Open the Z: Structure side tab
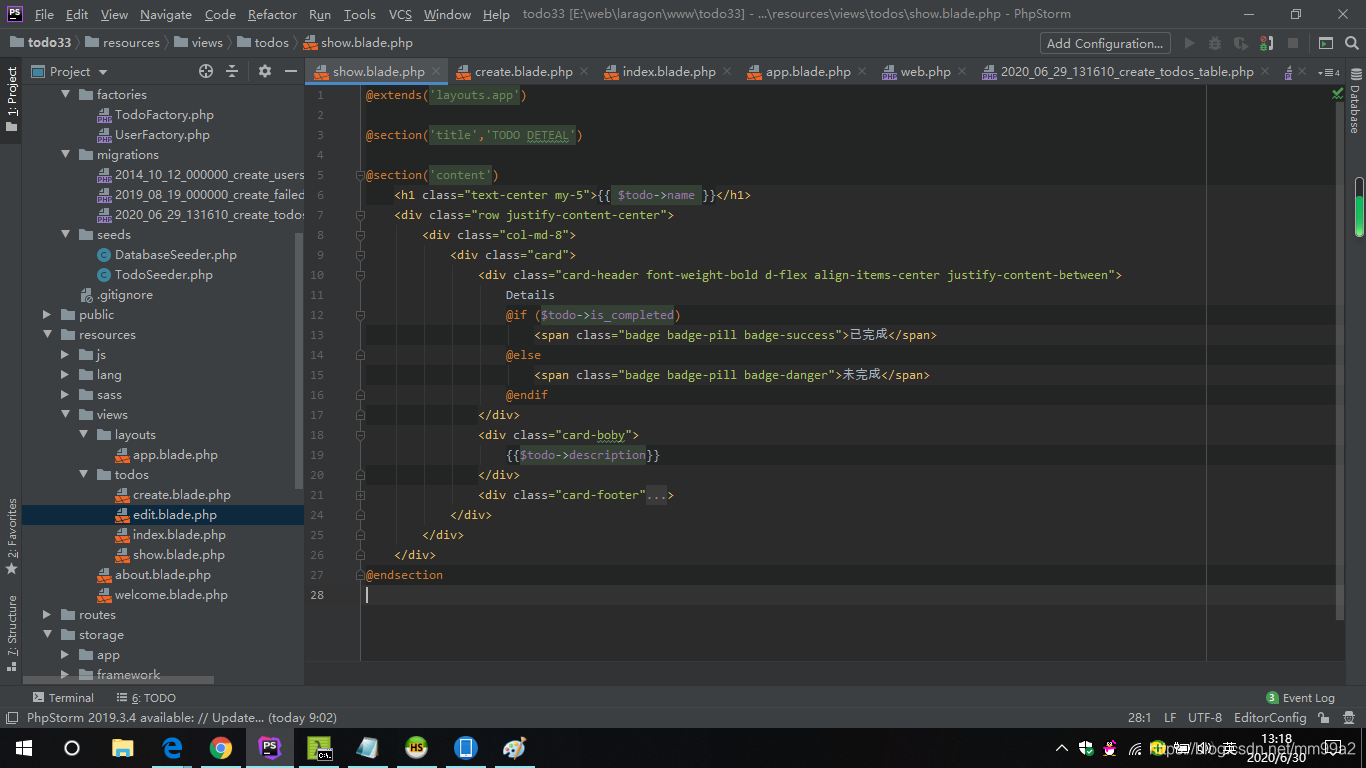 pos(11,633)
